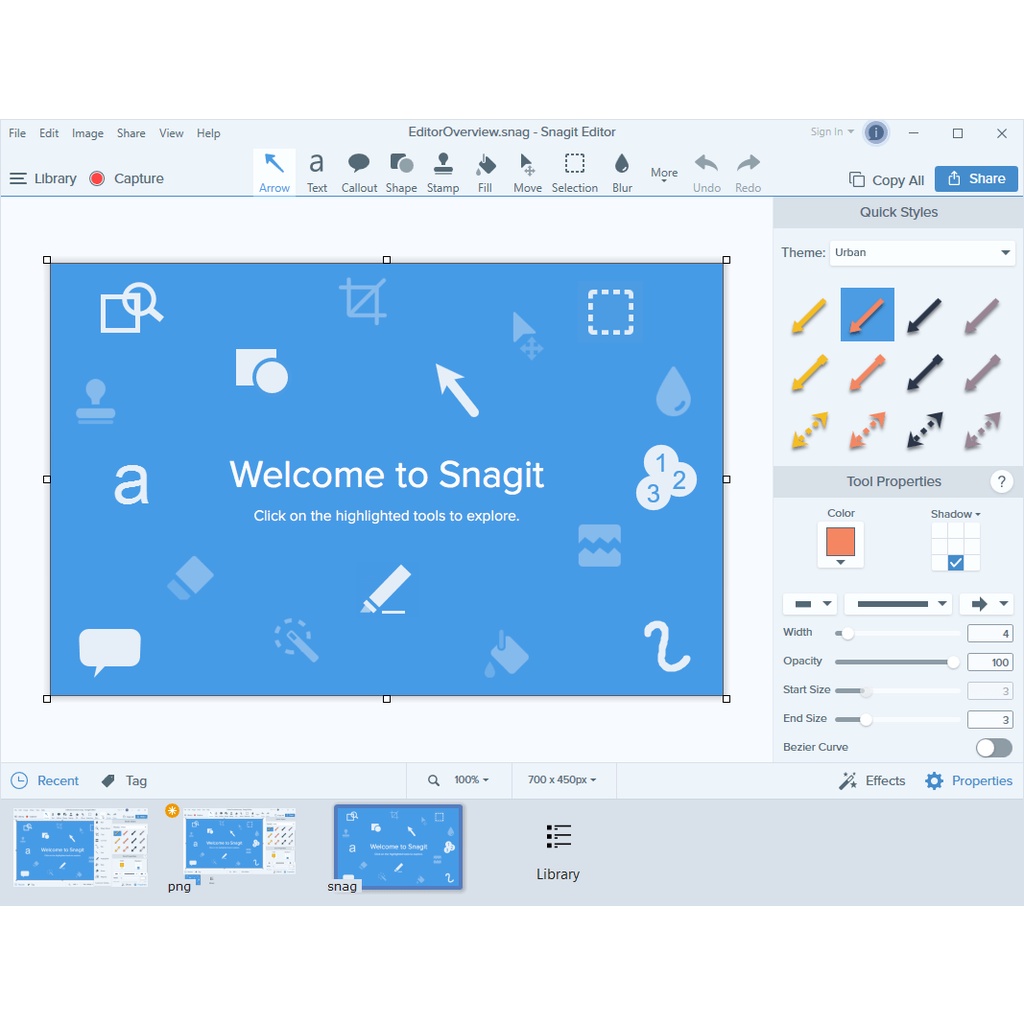Viewport: 1024px width, 1024px height.
Task: Click the End Size slider track
Action: [x=897, y=720]
